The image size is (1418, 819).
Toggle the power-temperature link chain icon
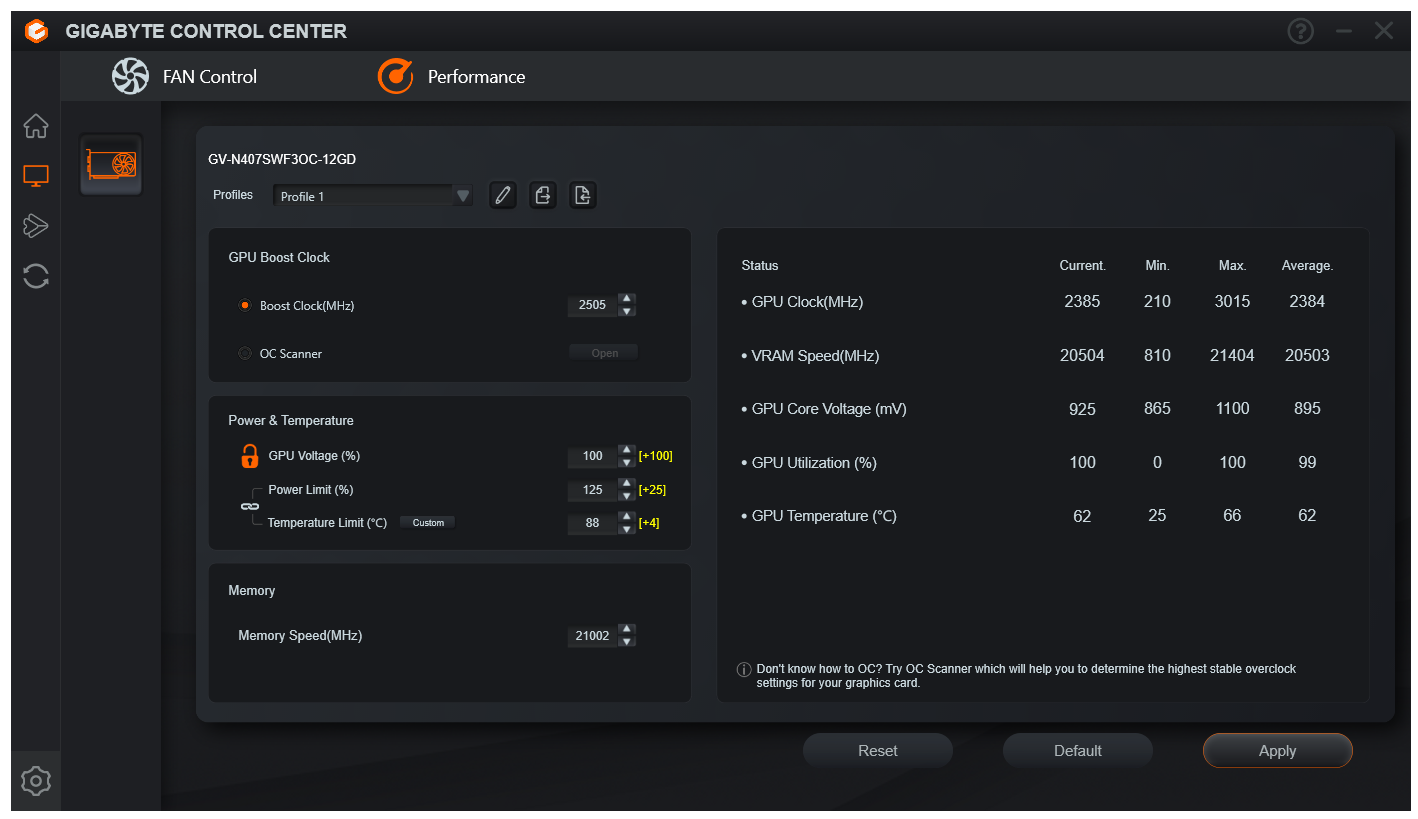[250, 506]
